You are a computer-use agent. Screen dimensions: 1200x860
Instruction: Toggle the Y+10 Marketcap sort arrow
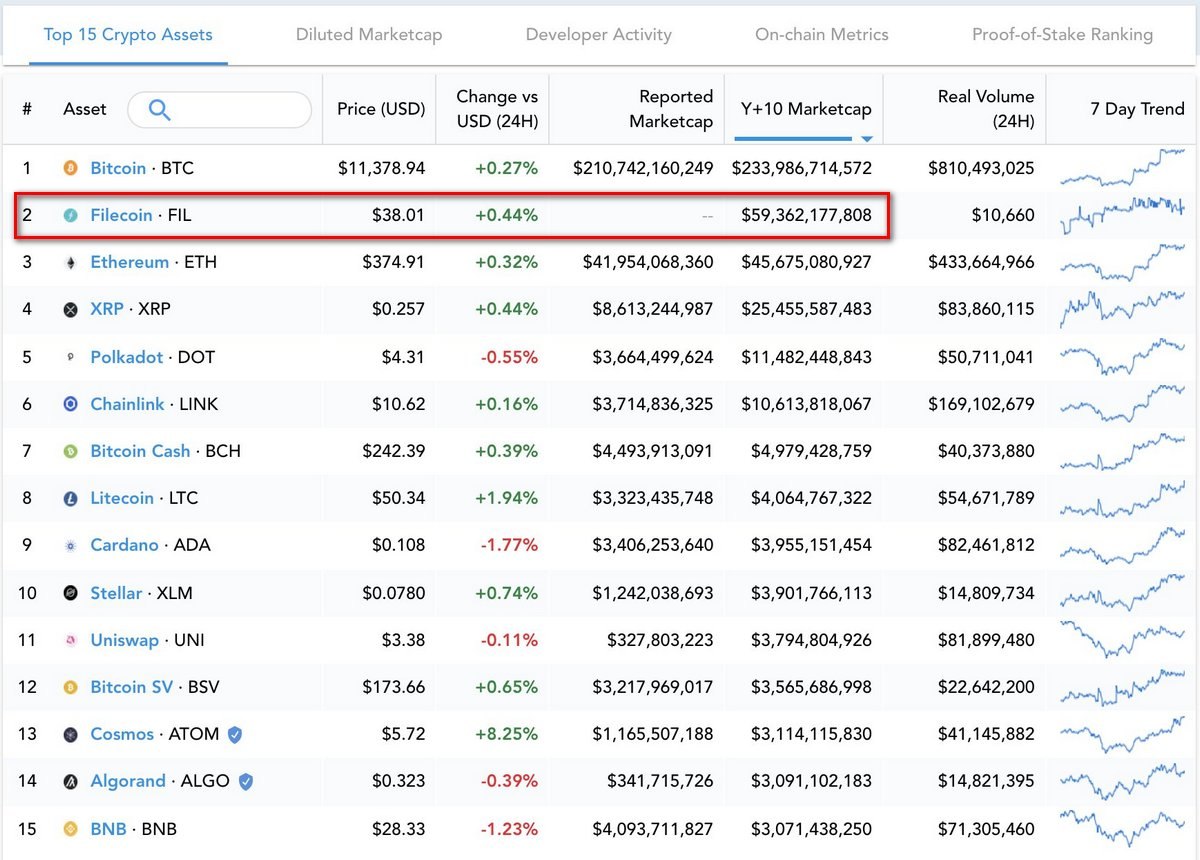click(x=867, y=139)
